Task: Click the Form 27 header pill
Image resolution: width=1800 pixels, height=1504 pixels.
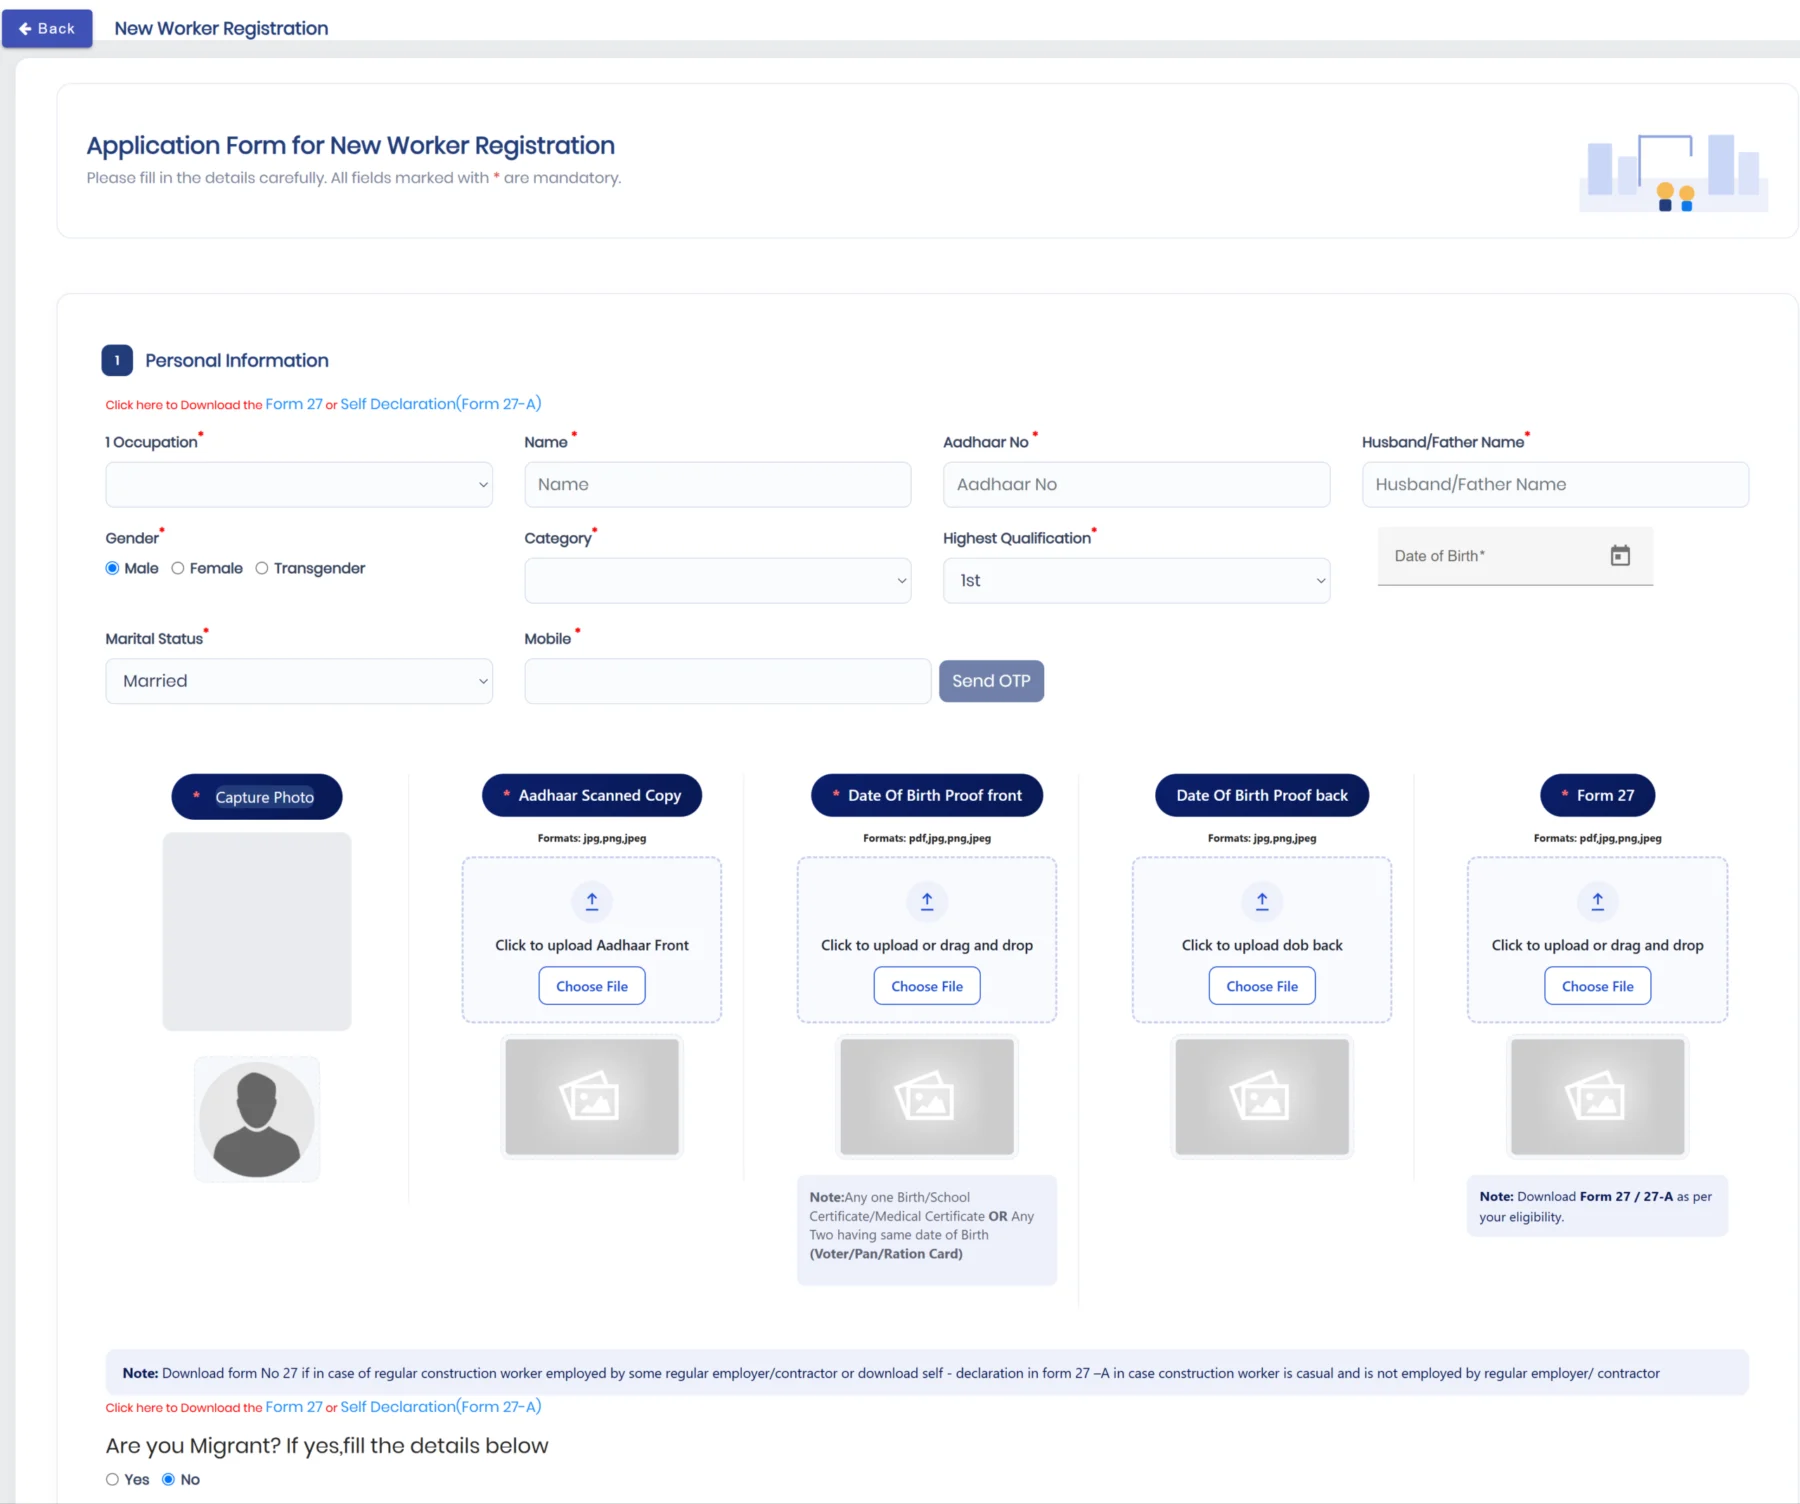Action: (1598, 796)
